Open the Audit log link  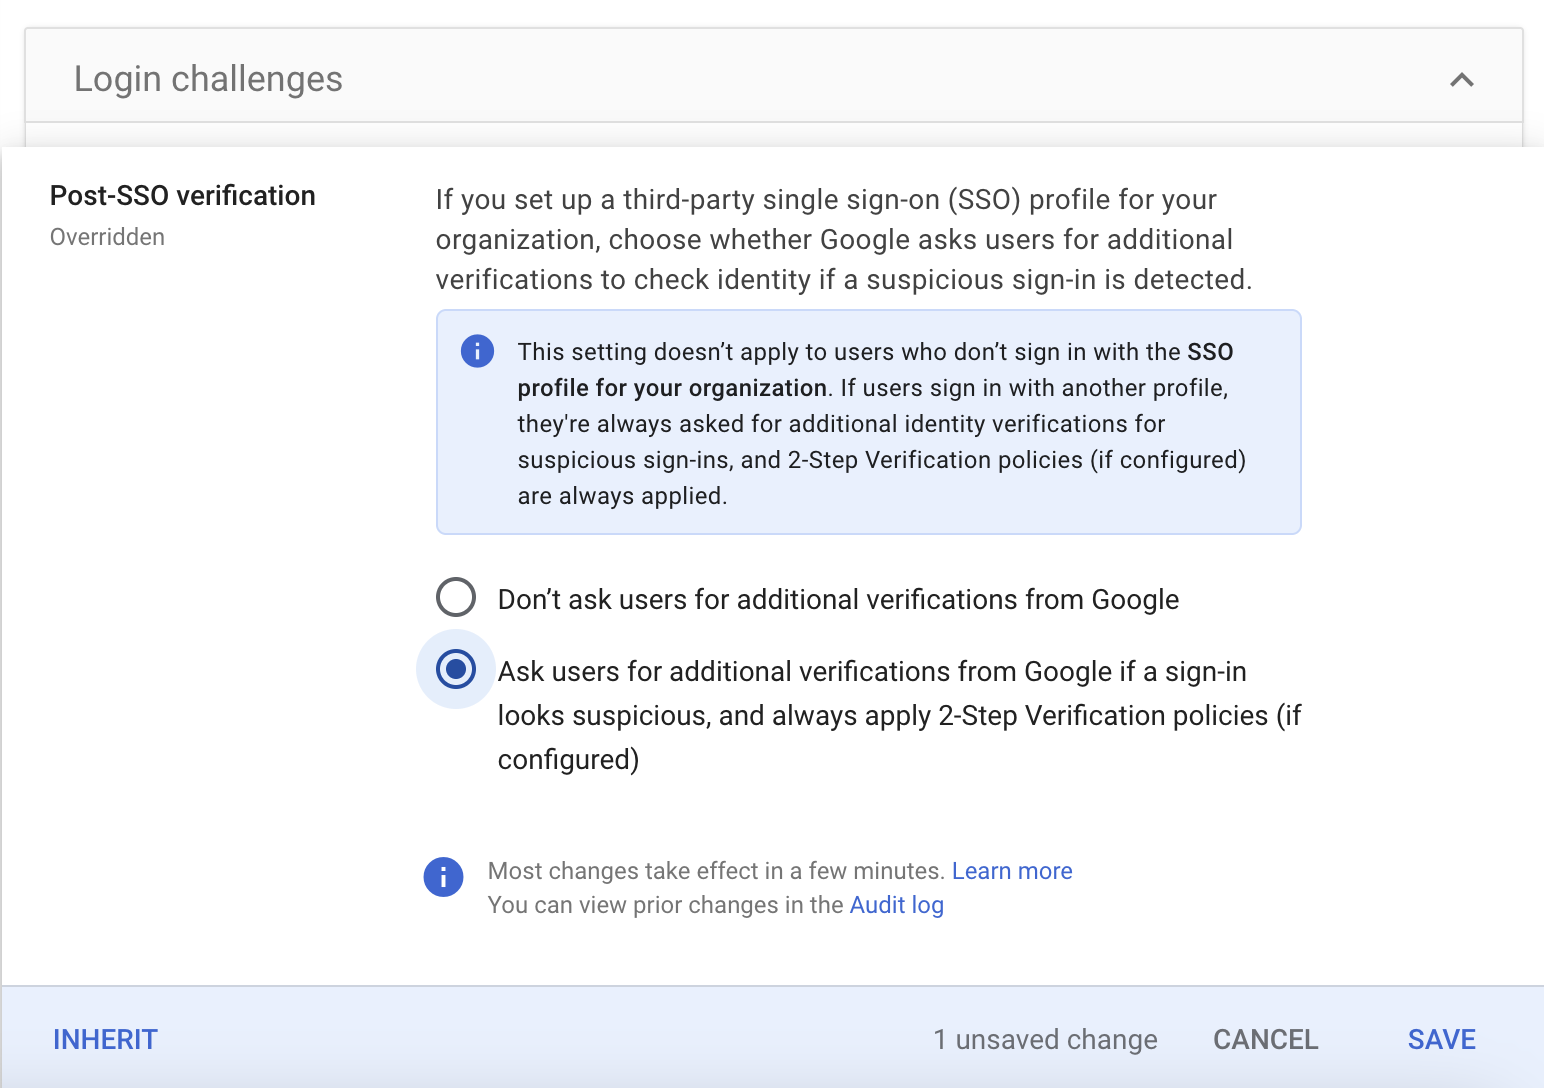[x=896, y=905]
